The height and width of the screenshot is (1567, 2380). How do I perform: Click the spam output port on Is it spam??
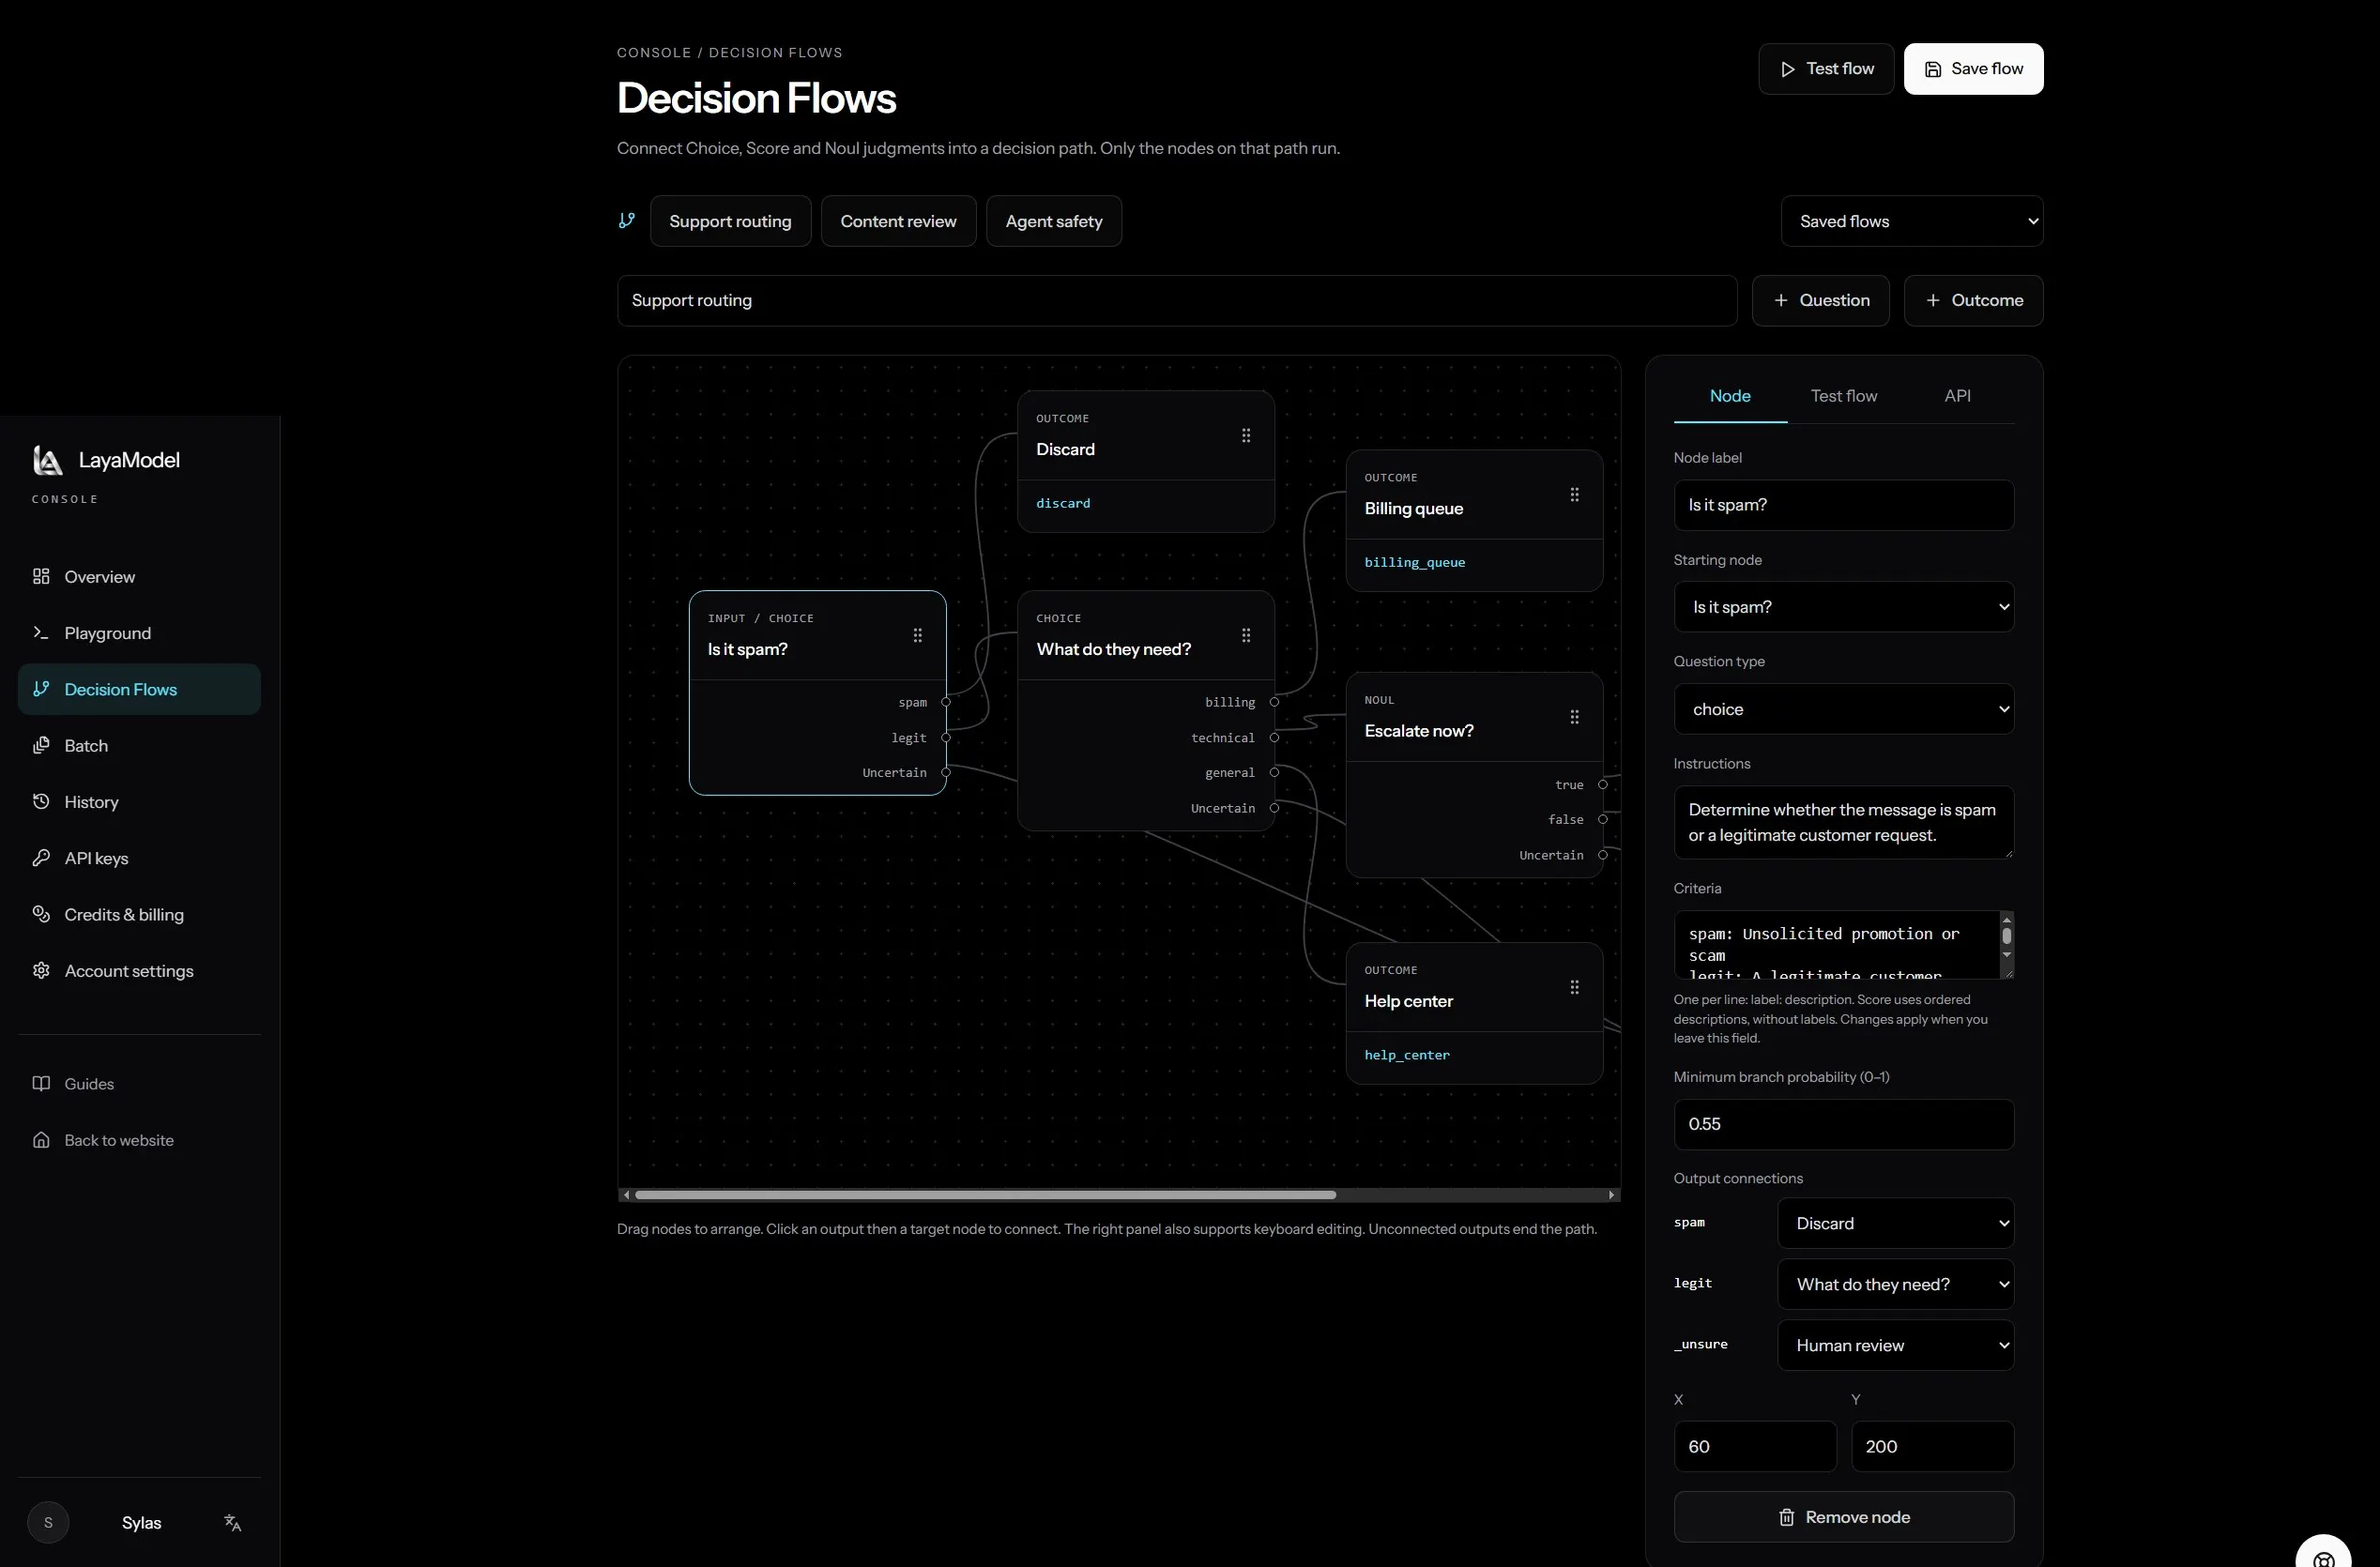point(946,702)
